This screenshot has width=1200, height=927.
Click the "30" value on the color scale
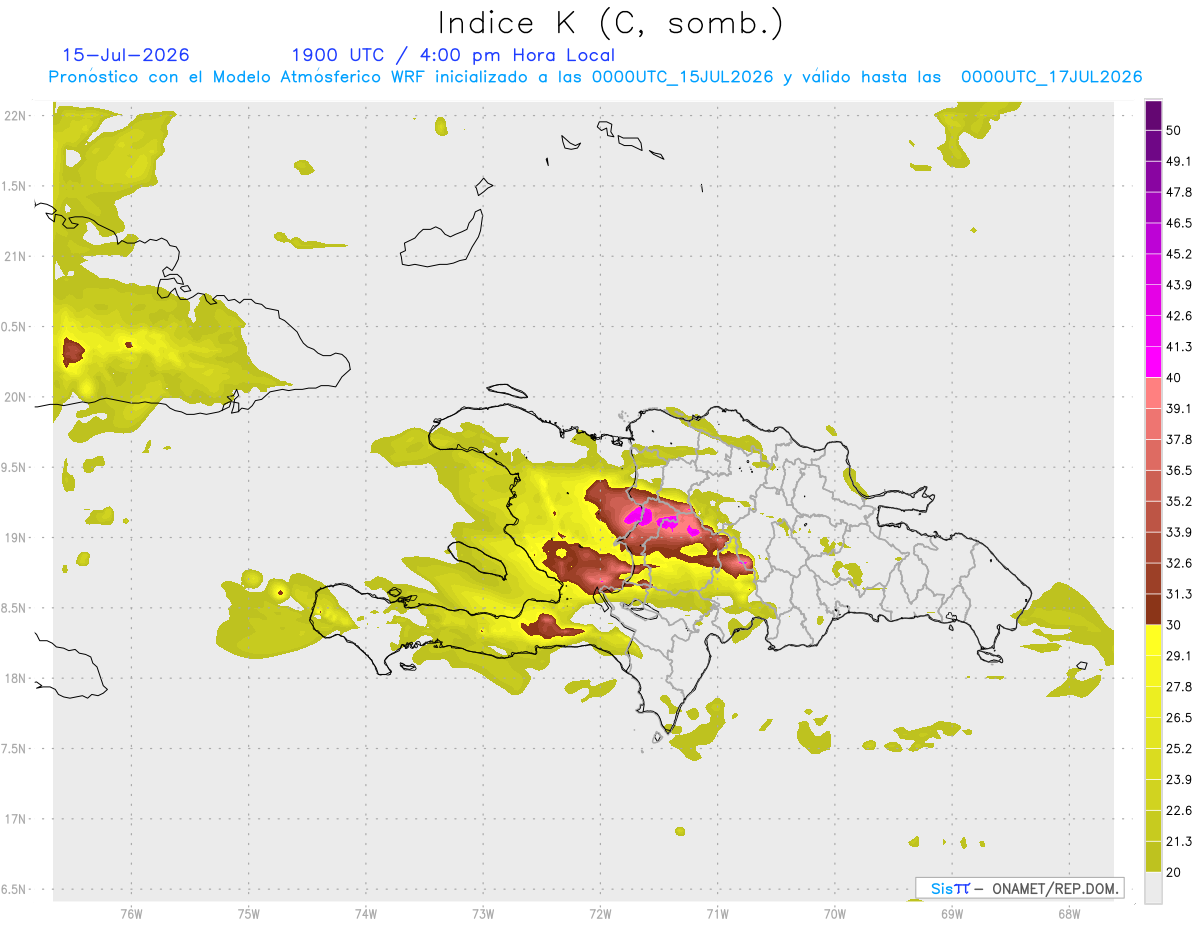pos(1175,625)
